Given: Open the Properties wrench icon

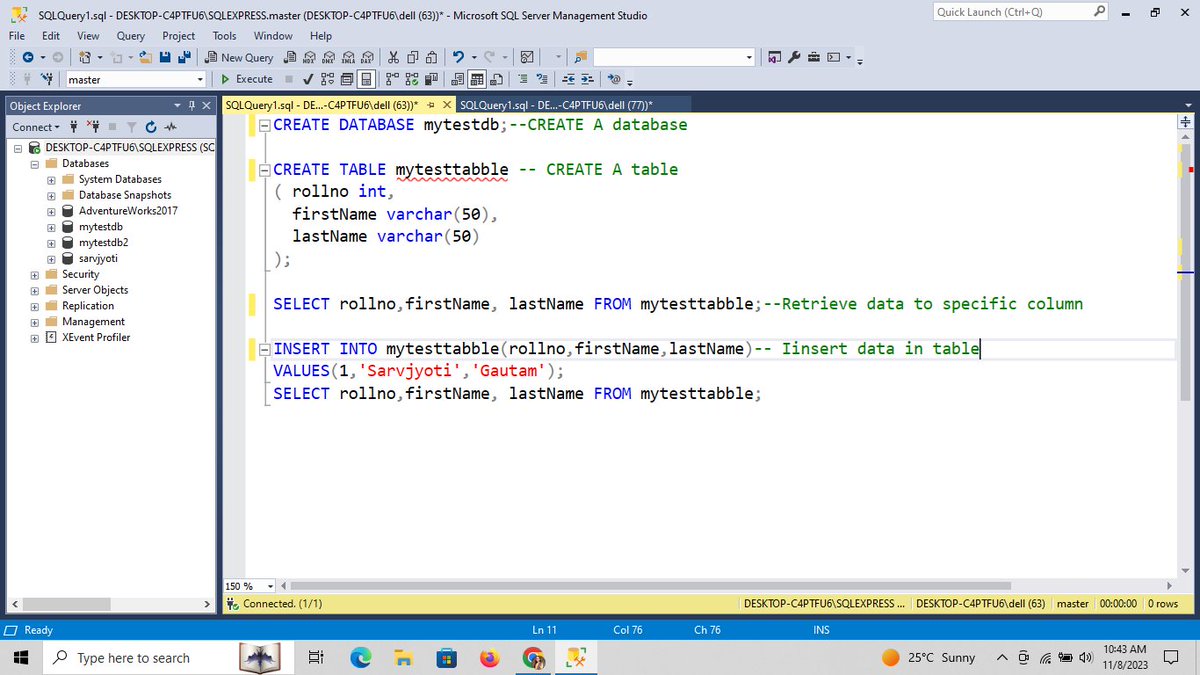Looking at the screenshot, I should [x=794, y=58].
